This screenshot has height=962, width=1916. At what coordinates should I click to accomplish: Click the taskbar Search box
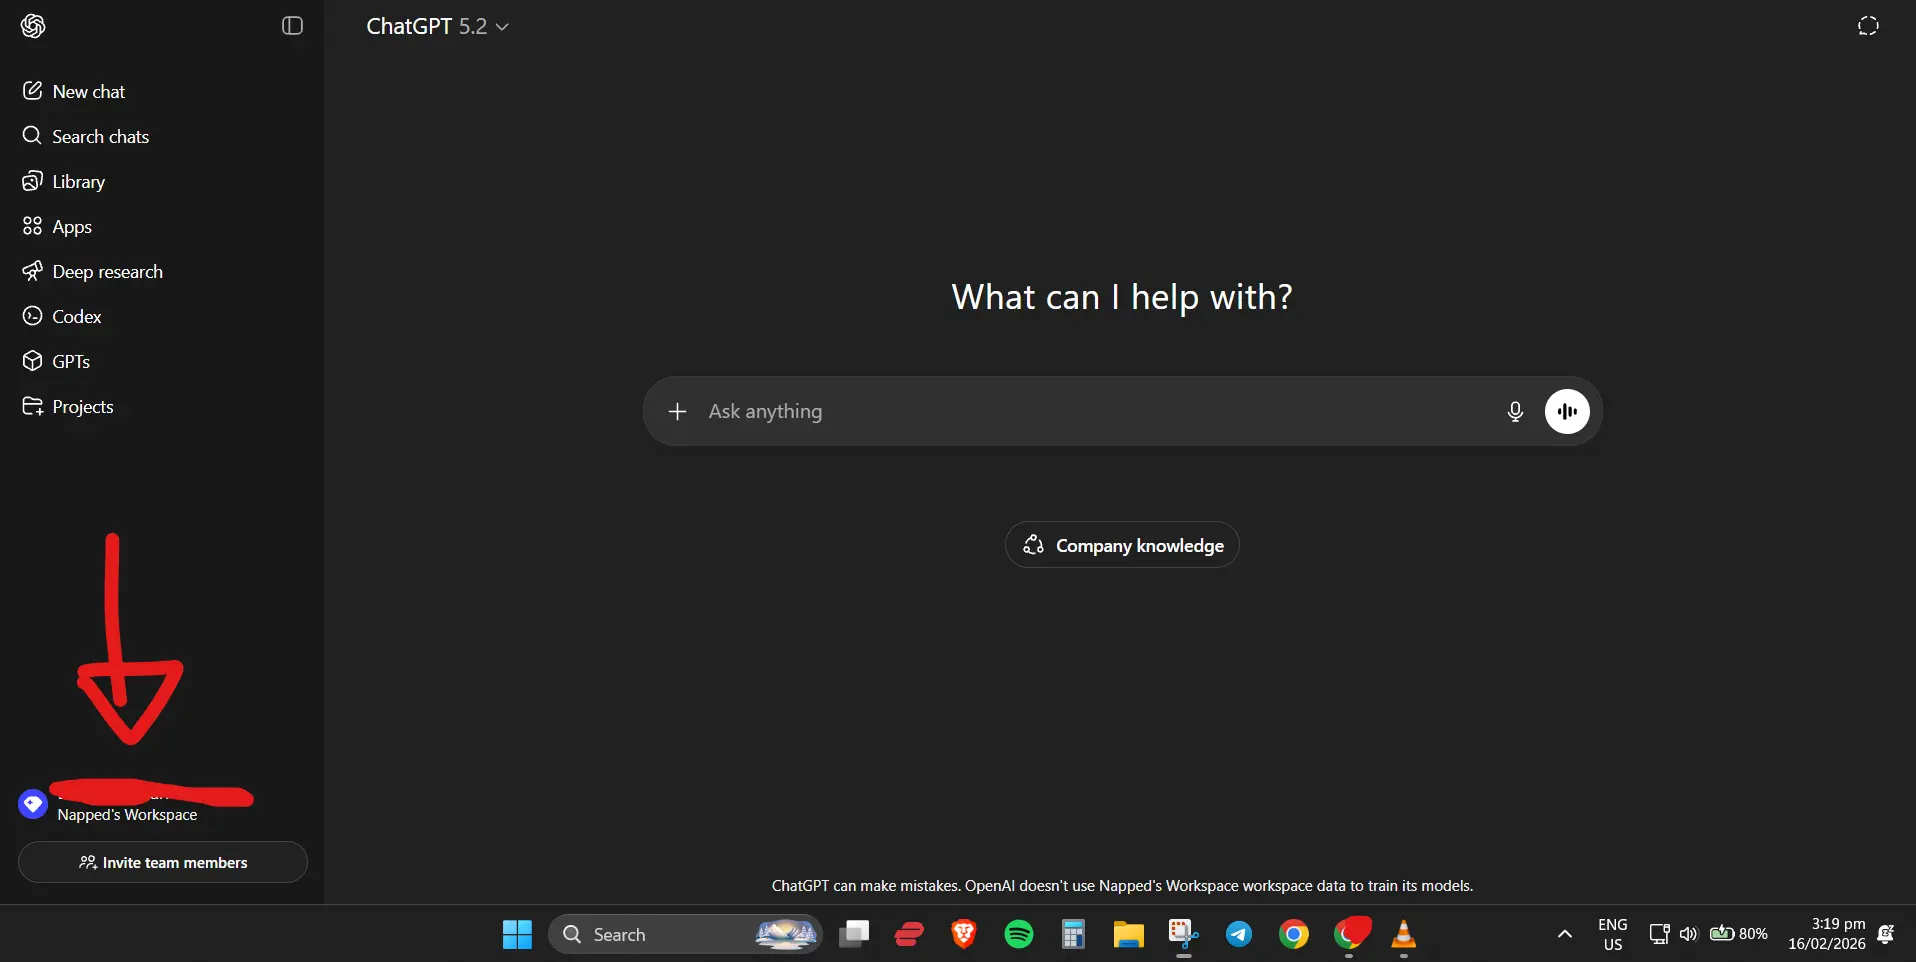click(x=686, y=934)
